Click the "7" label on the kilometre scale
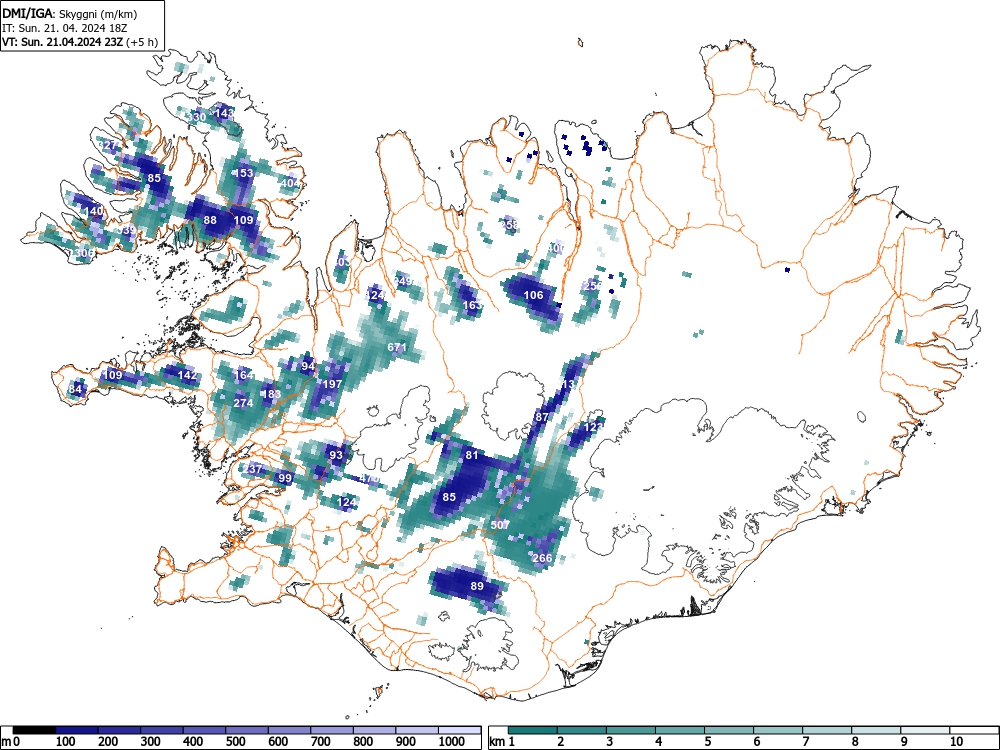Screen dimensions: 1000x750 click(x=805, y=742)
